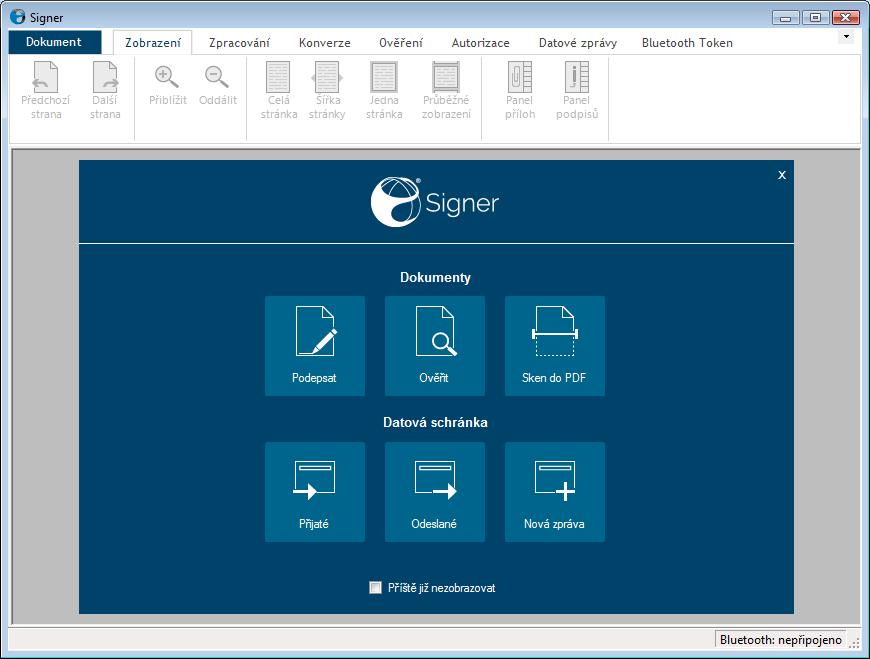Enable Průběžné zobrazení view
Screen dimensions: 870x659
click(446, 91)
